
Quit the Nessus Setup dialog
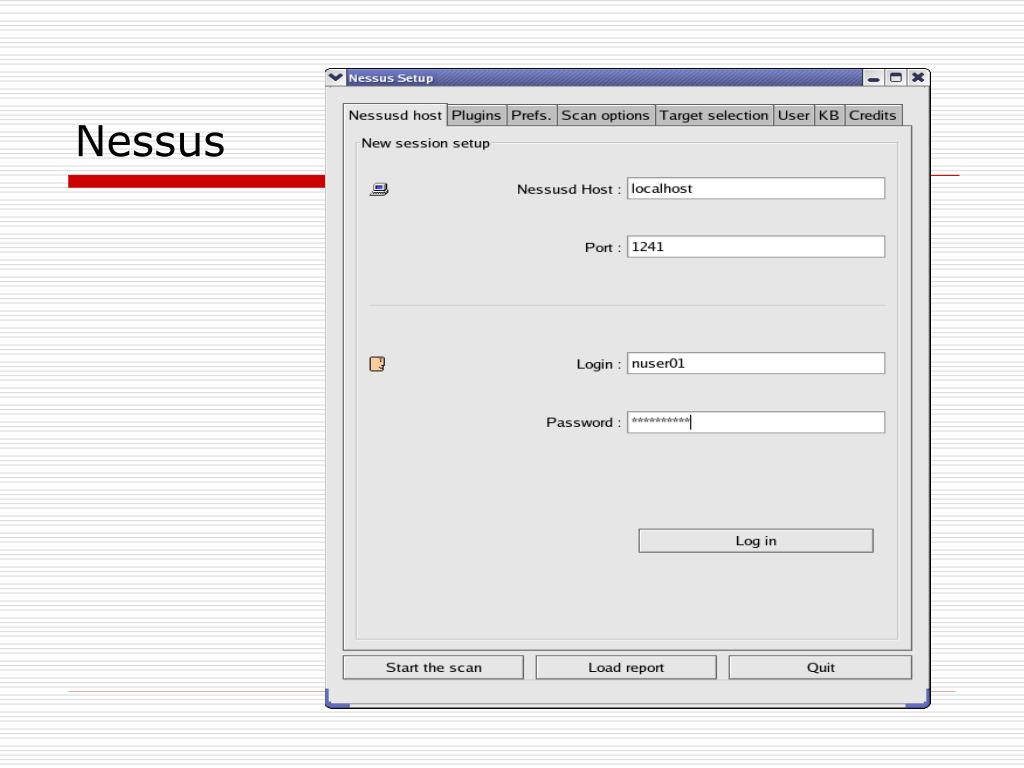click(x=820, y=667)
